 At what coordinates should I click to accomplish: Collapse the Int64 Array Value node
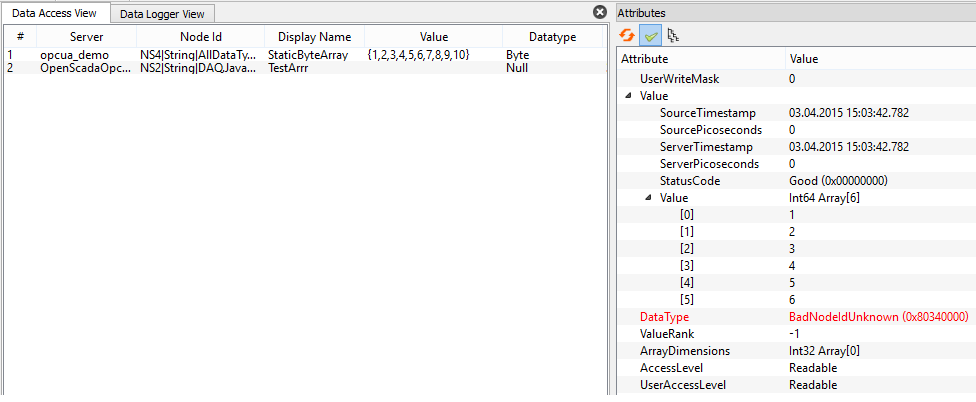[647, 198]
